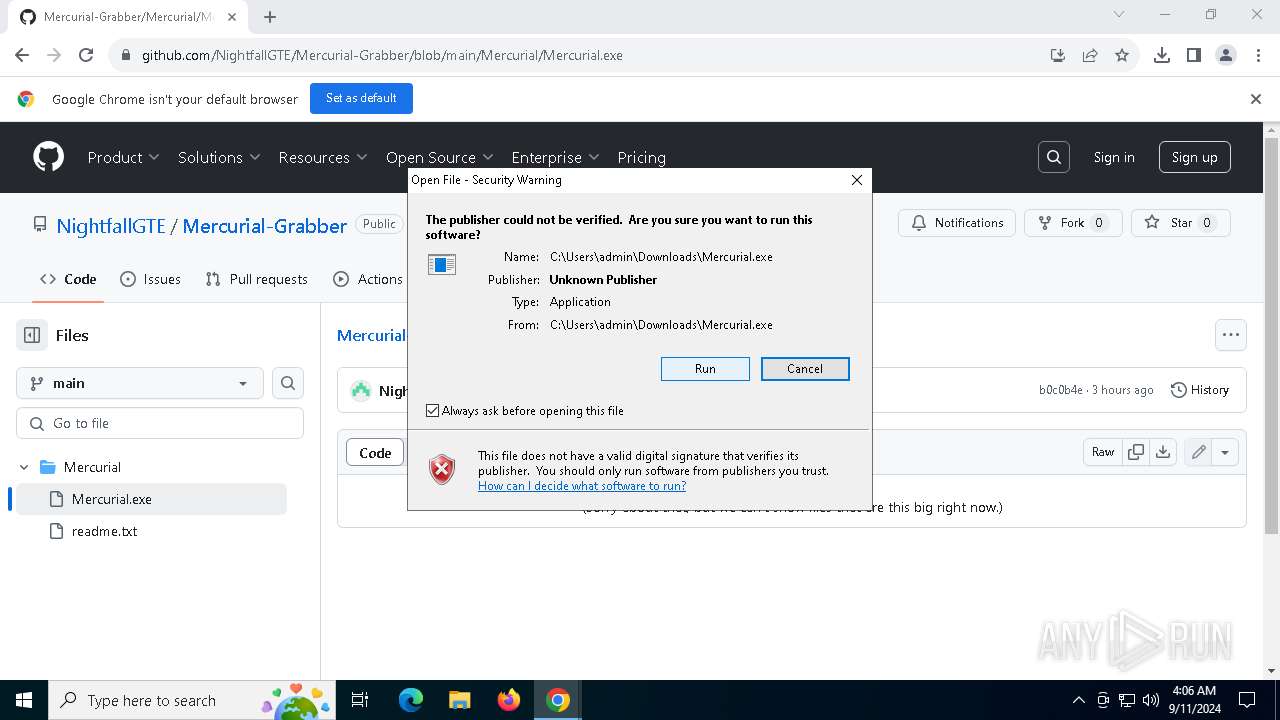Bookmark this page with star icon

click(1122, 55)
